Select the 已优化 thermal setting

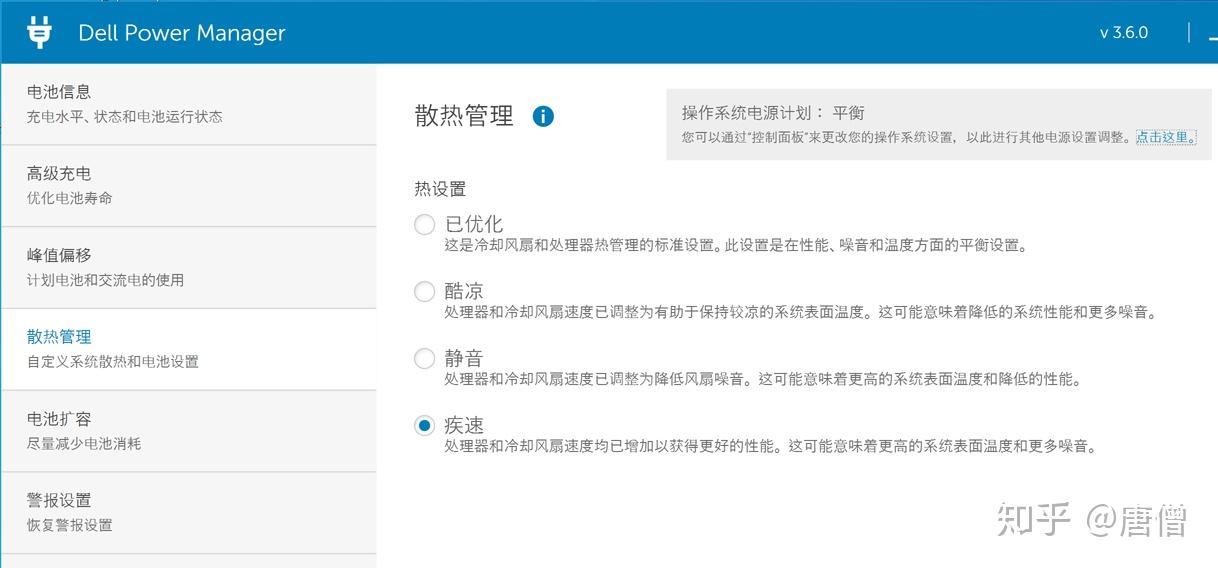(x=424, y=225)
